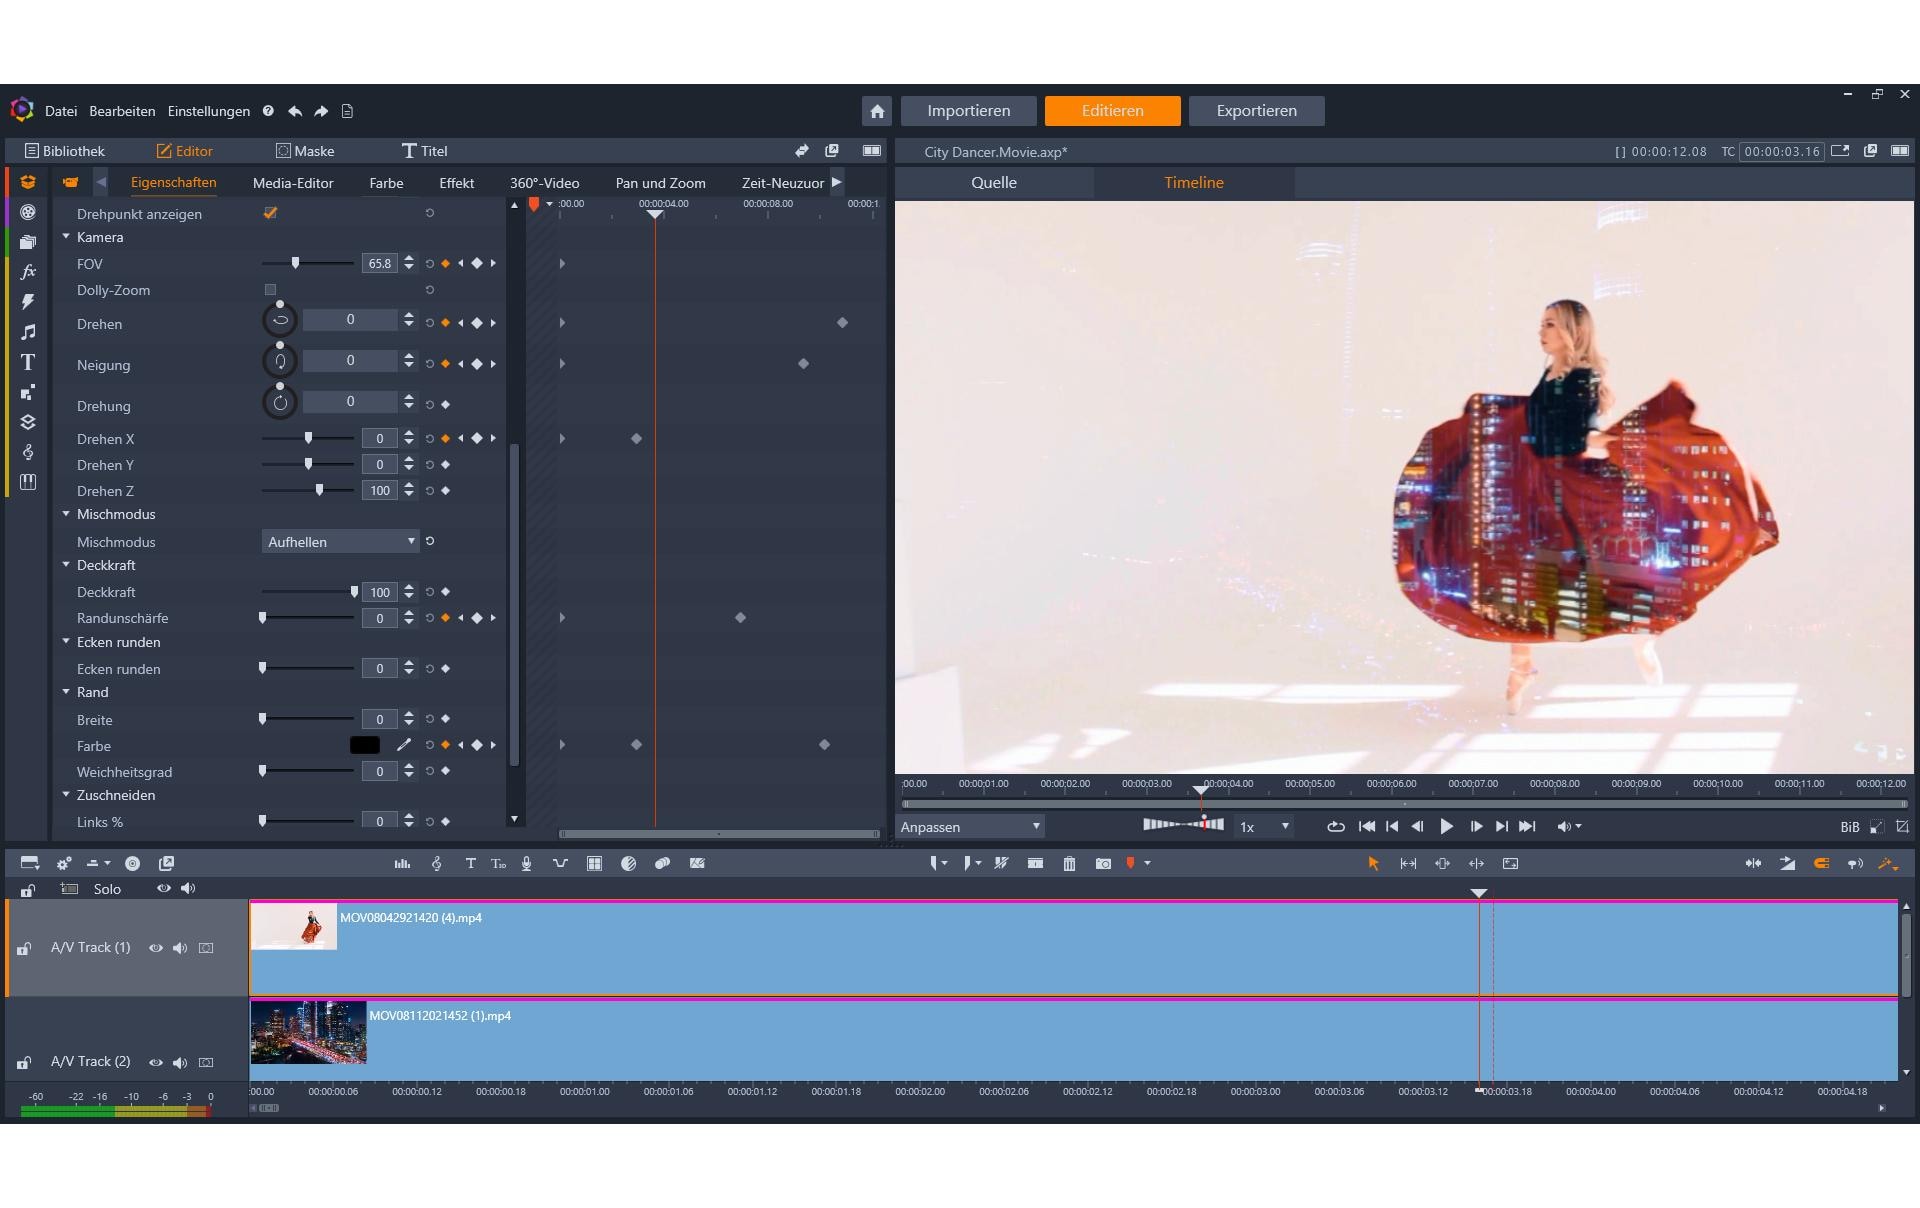Screen dimensions: 1920x1208
Task: Open the Bearbeiten menu
Action: [122, 111]
